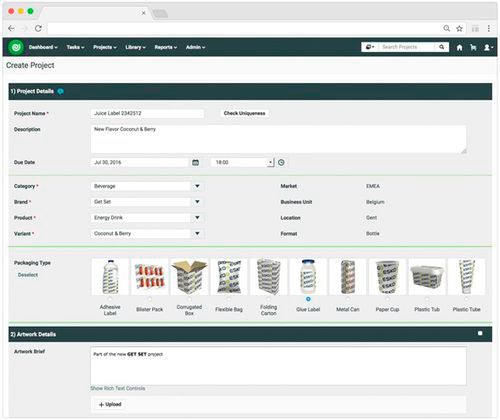Select the Flexible Bag radio button

coord(229,299)
